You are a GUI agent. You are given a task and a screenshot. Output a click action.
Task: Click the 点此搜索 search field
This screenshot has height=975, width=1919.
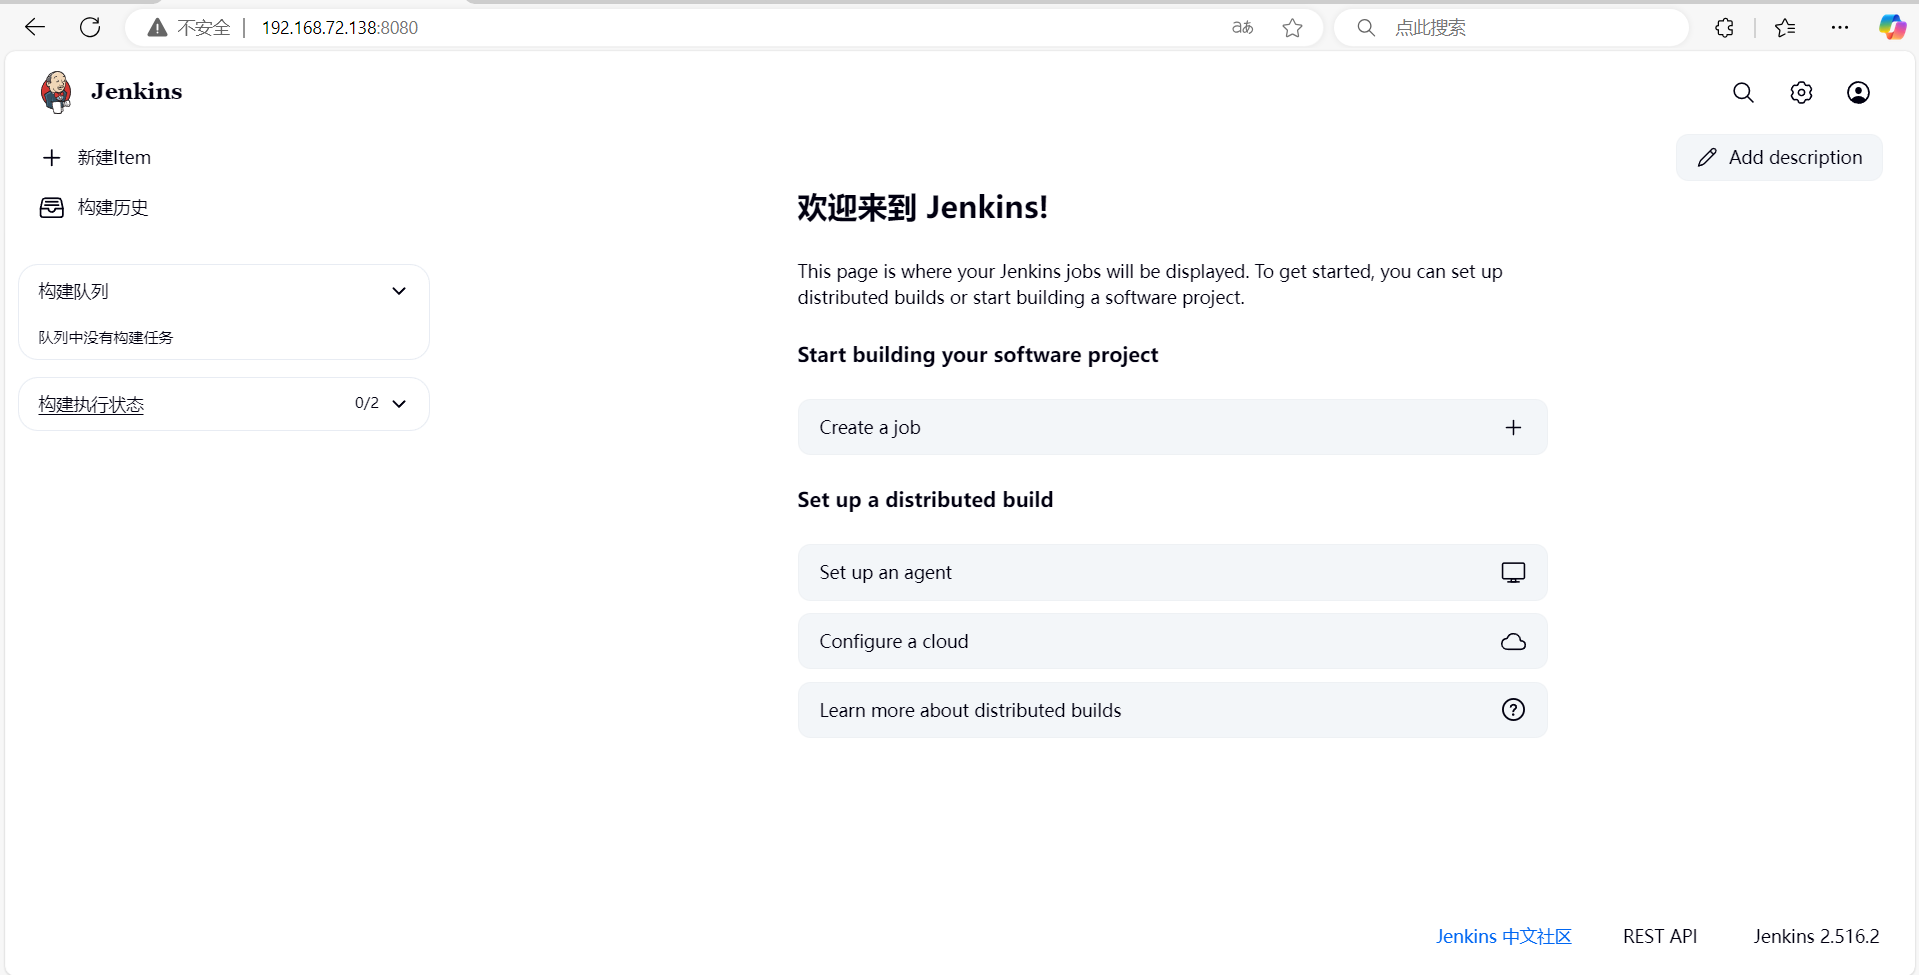point(1512,28)
